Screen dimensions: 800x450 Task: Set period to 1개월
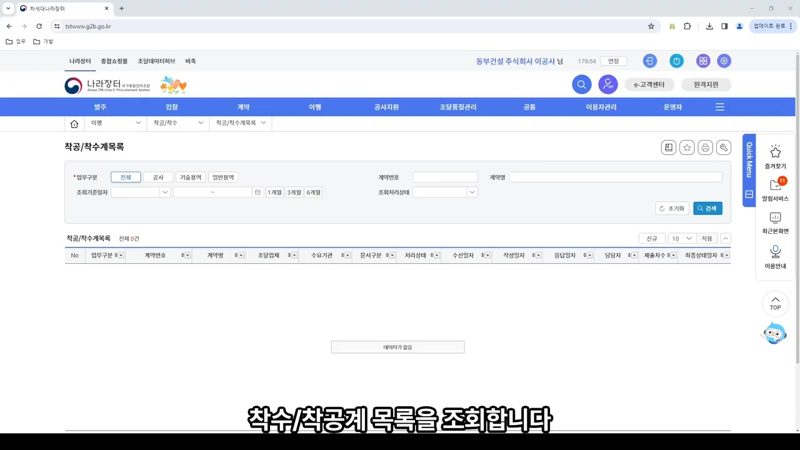pos(274,192)
